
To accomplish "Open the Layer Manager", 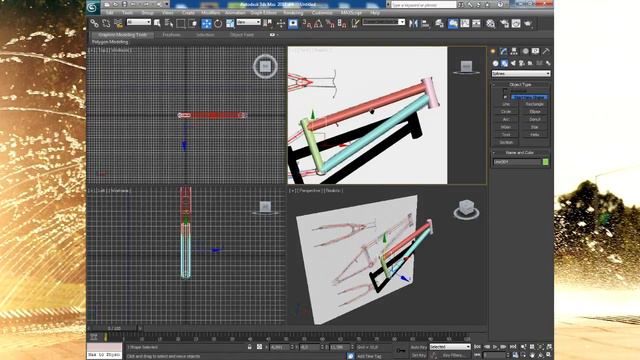I will coord(439,23).
